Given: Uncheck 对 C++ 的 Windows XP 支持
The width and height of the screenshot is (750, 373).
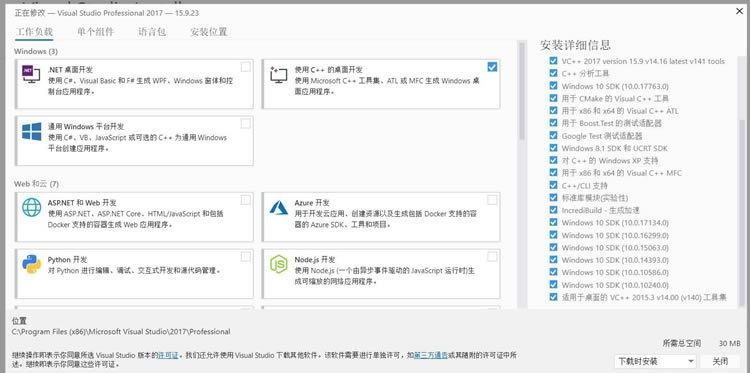Looking at the screenshot, I should 553,161.
